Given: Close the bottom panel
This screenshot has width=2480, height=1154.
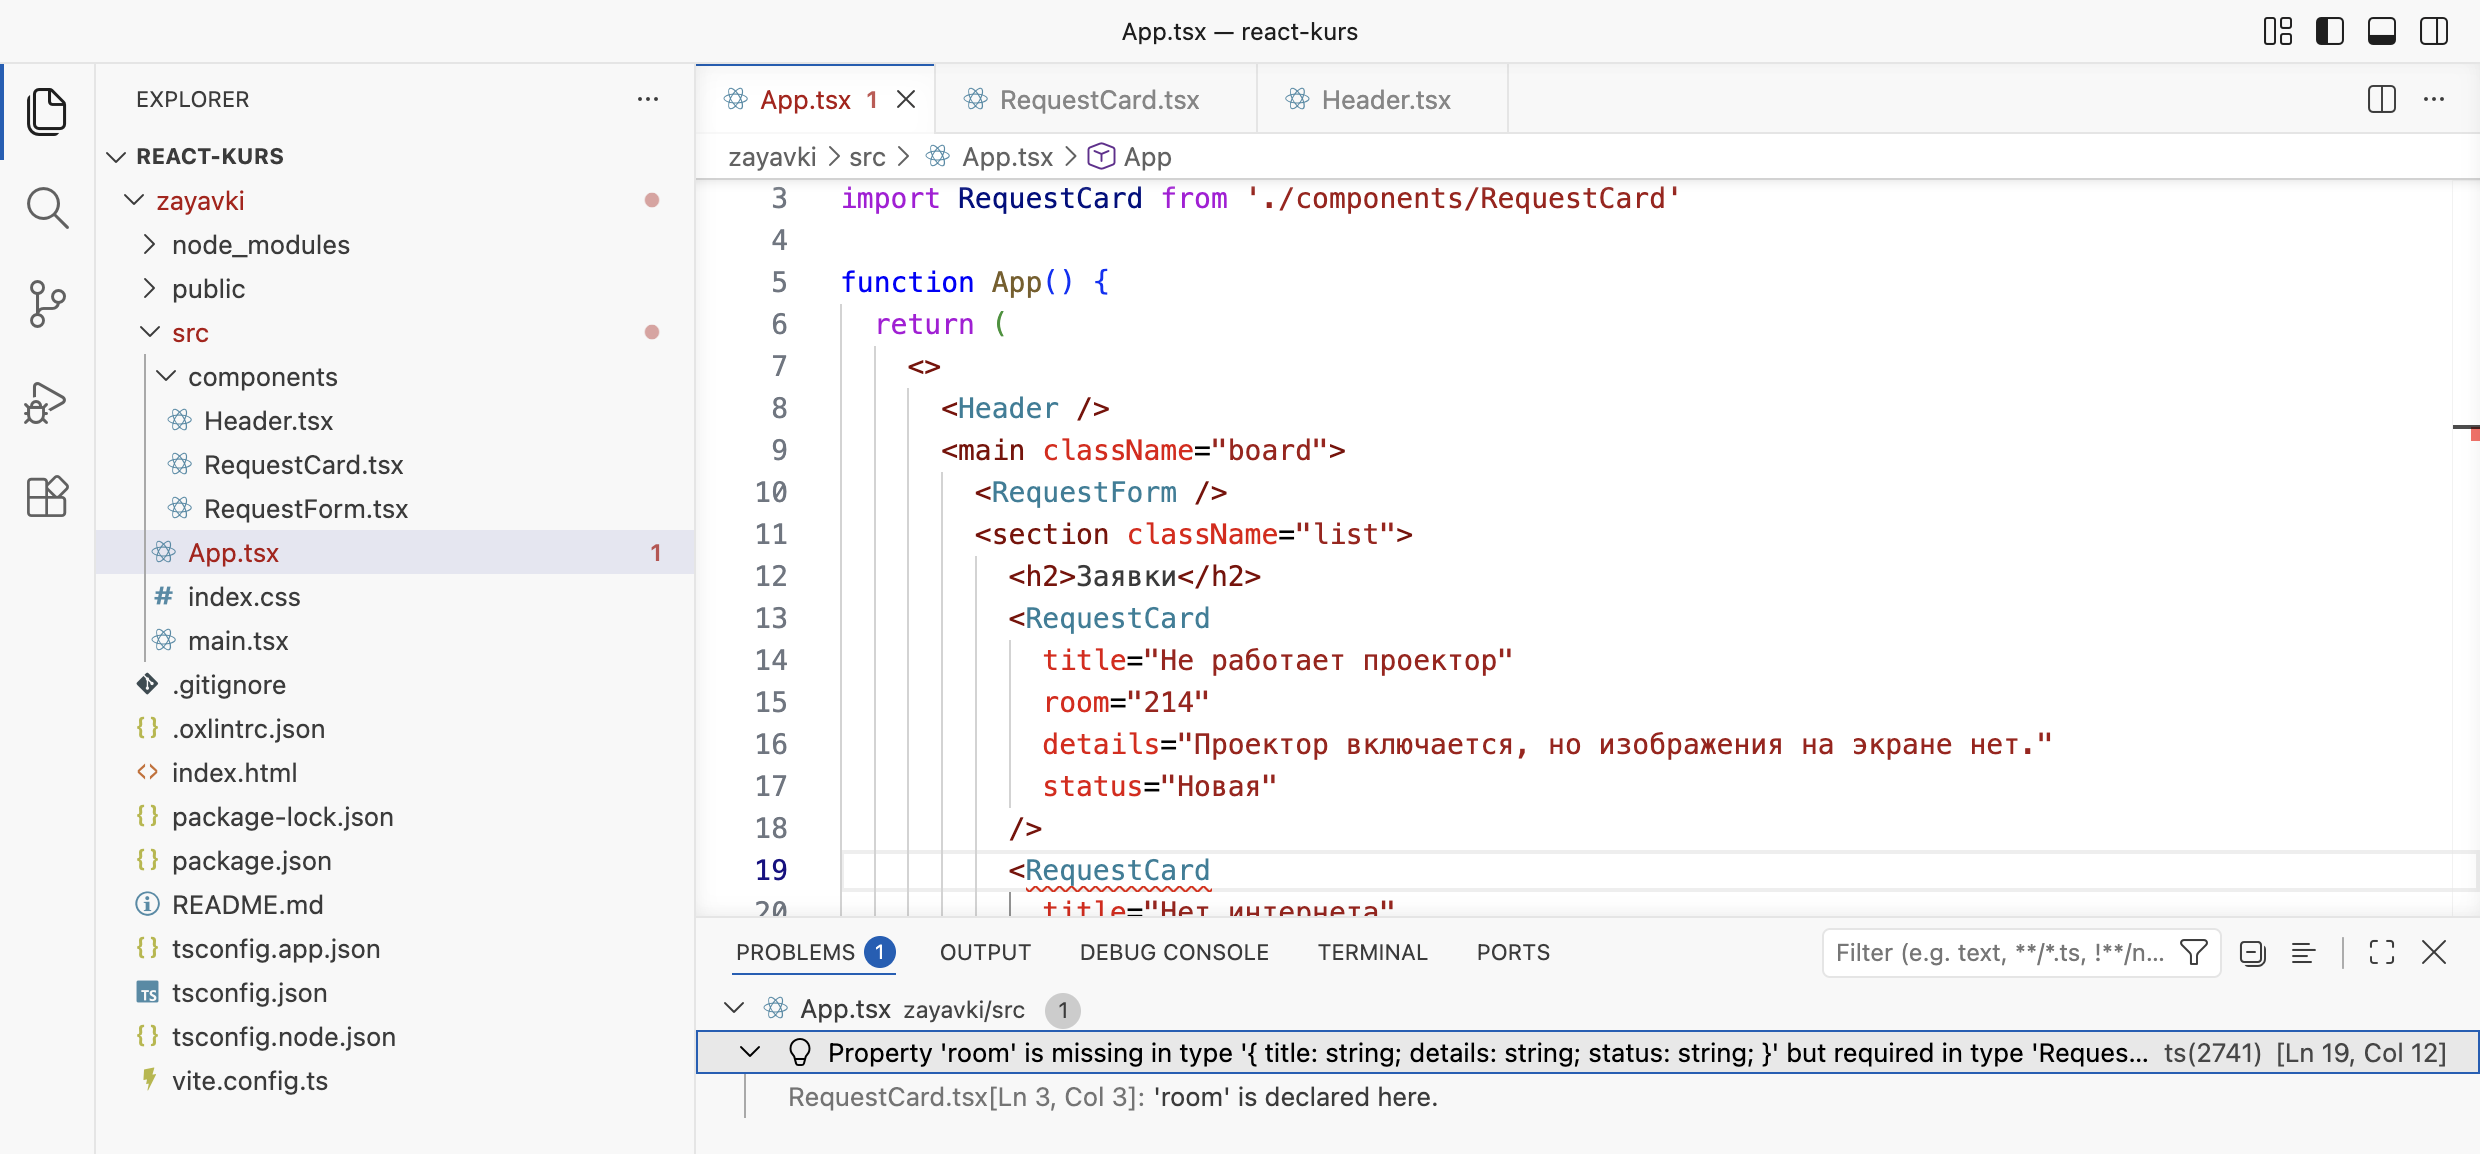Looking at the screenshot, I should tap(2434, 952).
